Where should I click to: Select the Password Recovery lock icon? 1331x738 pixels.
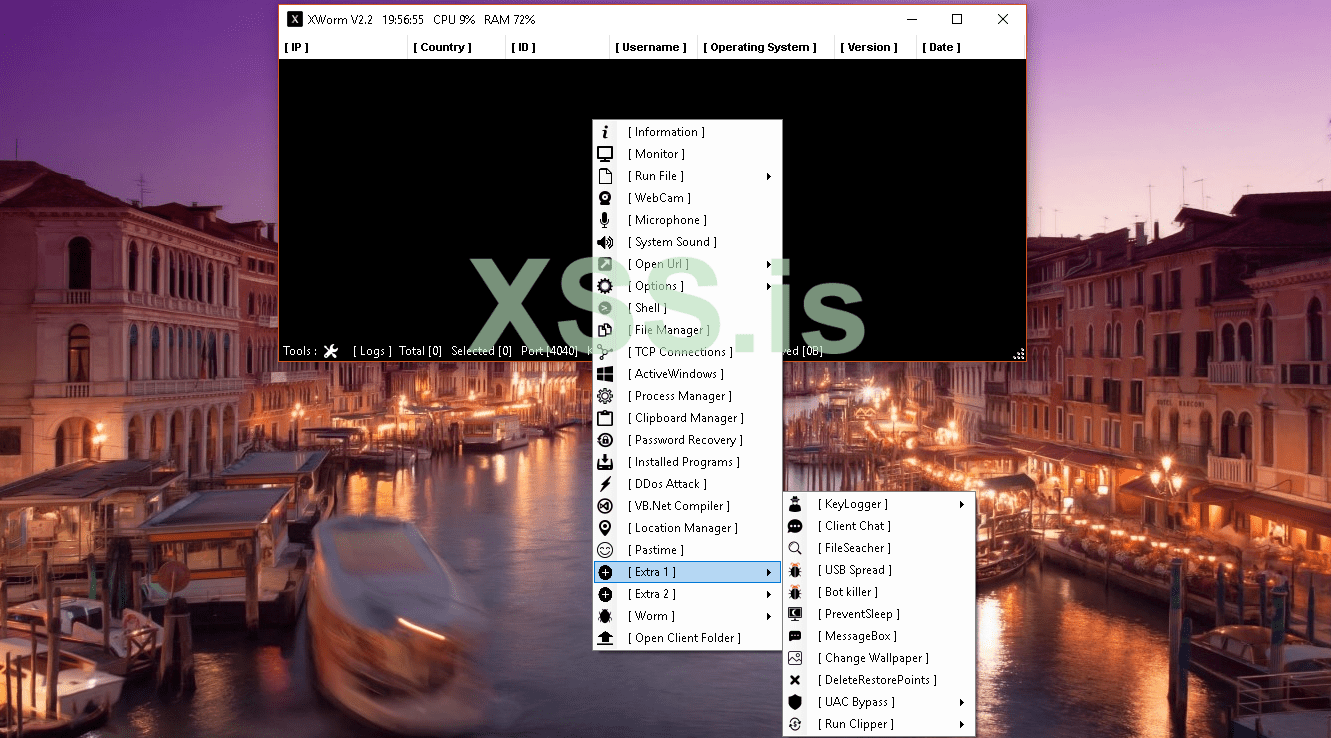(605, 440)
